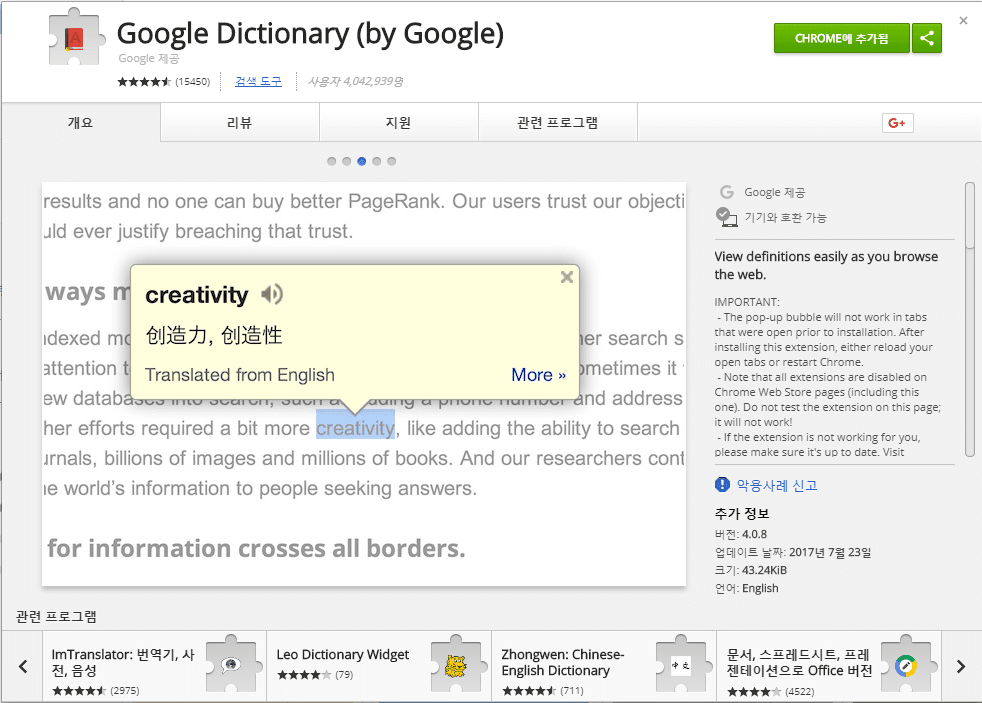
Task: Click the language value English
Action: pos(760,588)
